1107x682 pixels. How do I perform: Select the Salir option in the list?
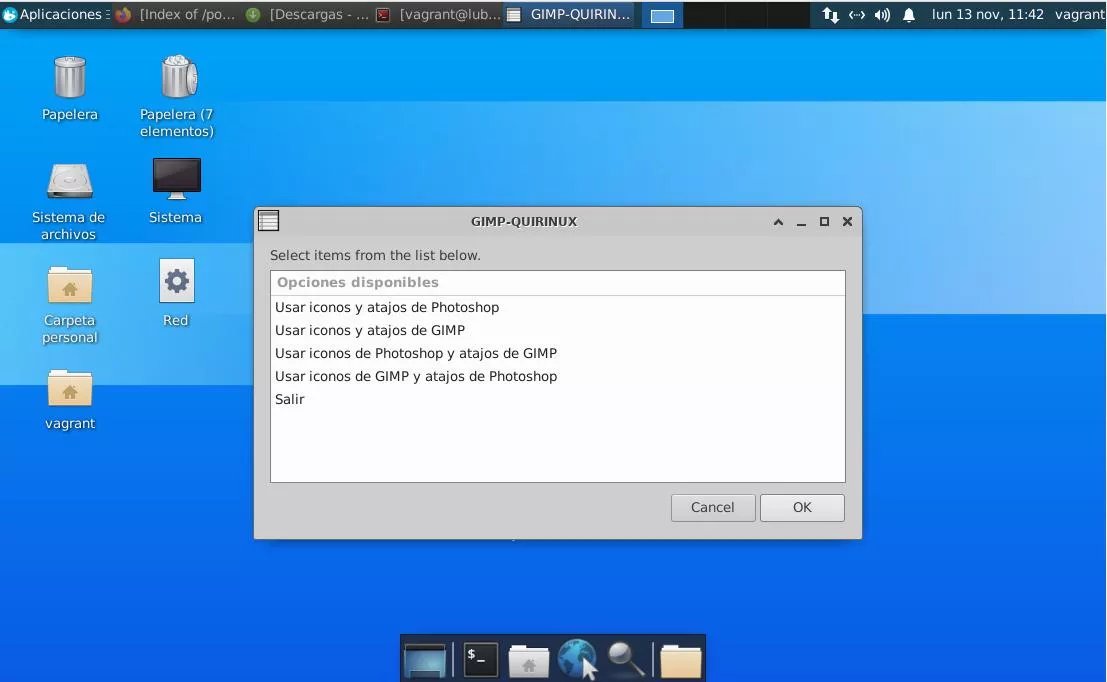290,399
